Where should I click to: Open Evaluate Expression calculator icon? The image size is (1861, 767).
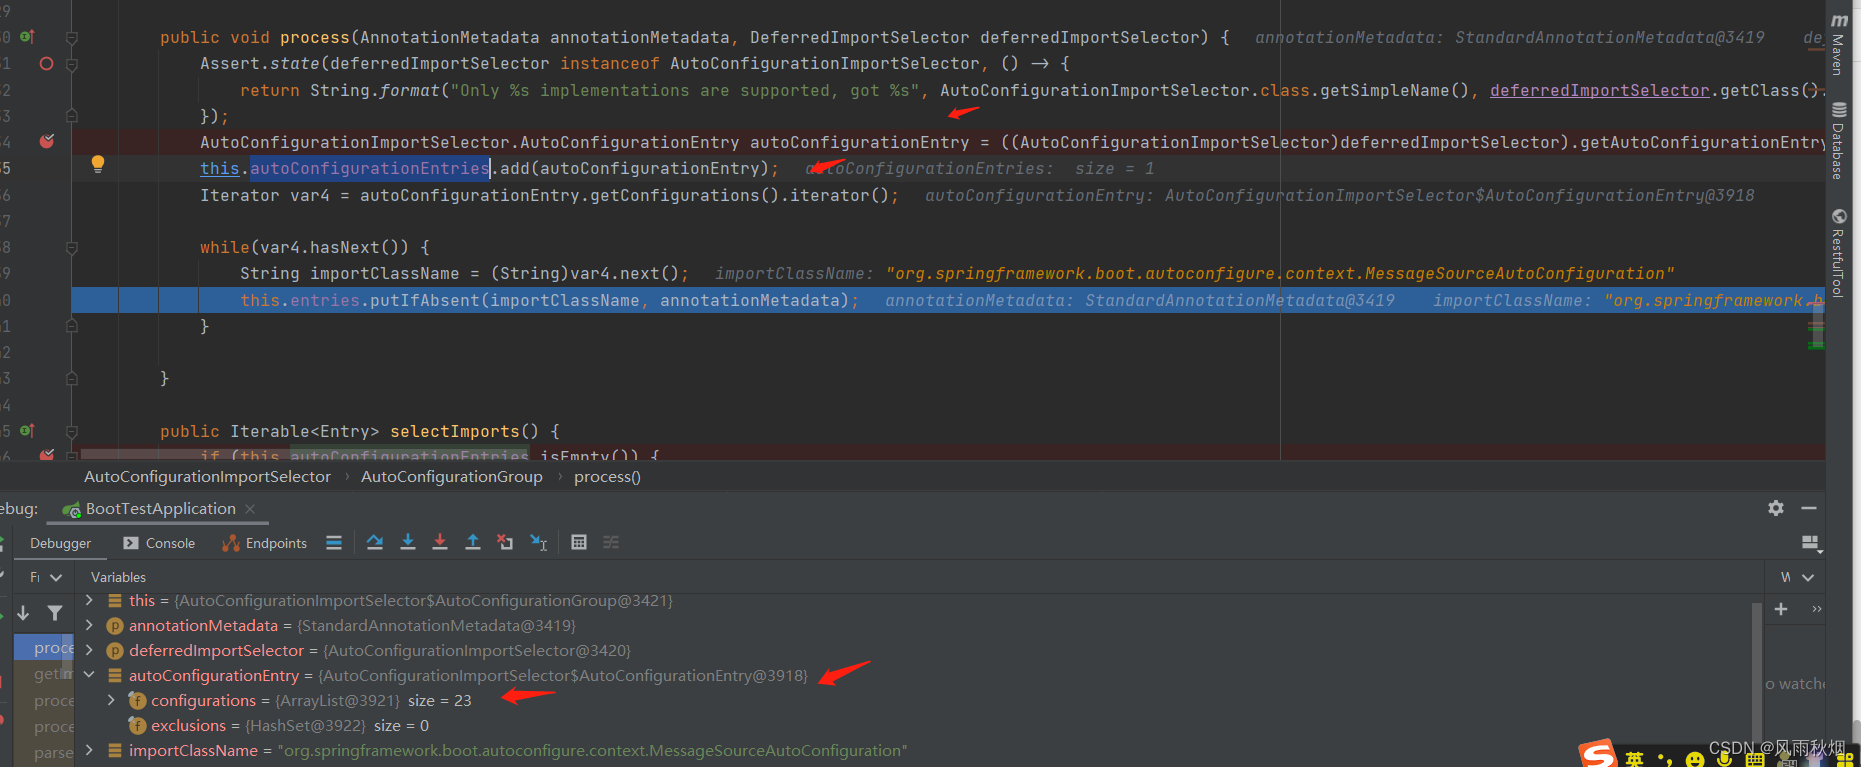pyautogui.click(x=579, y=542)
